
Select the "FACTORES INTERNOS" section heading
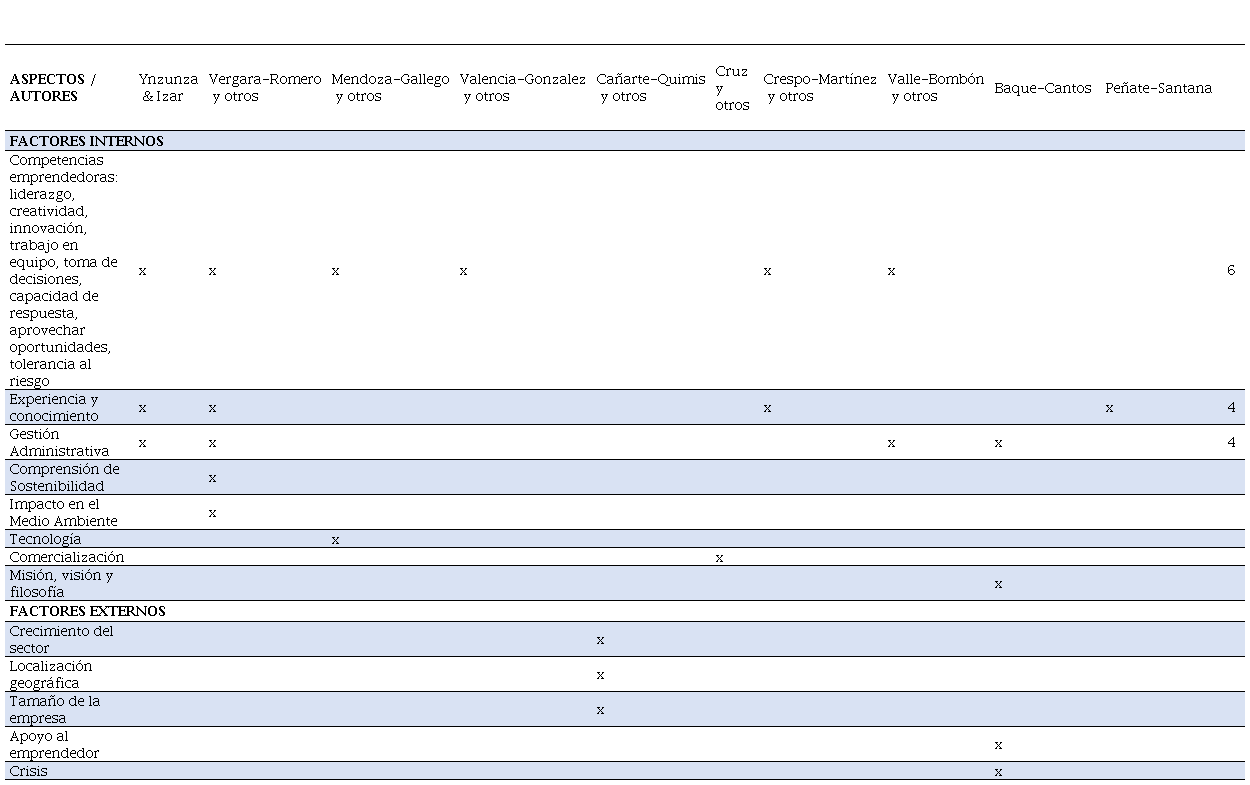click(86, 141)
